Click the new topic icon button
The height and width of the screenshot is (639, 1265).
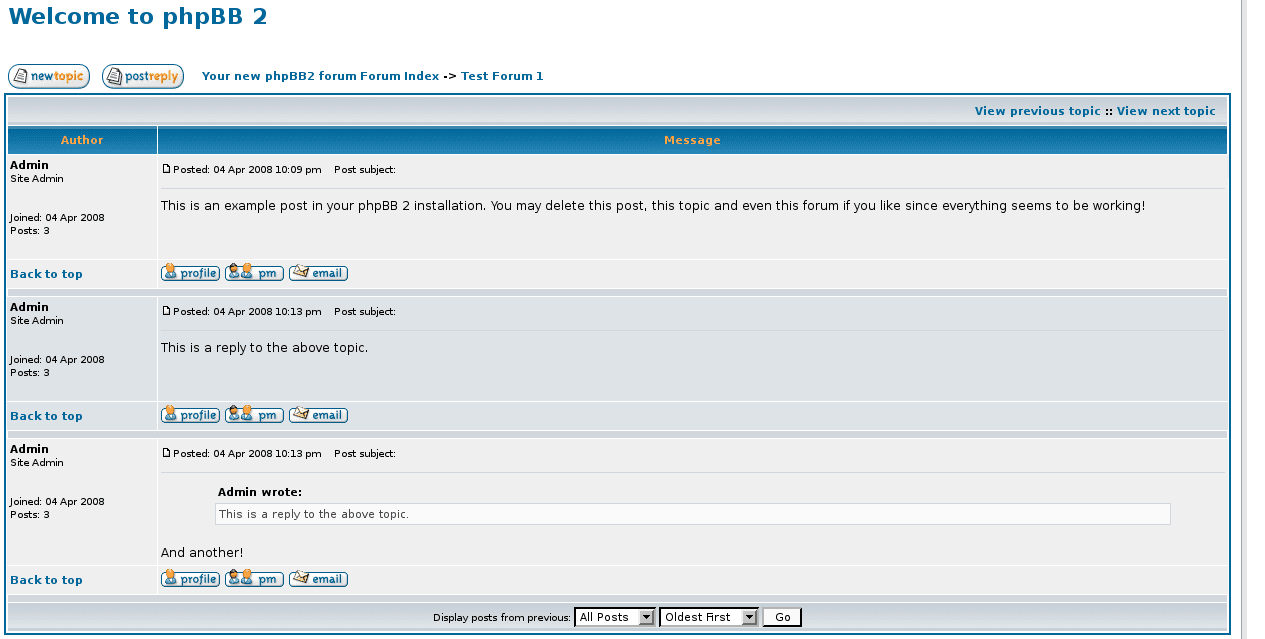49,77
